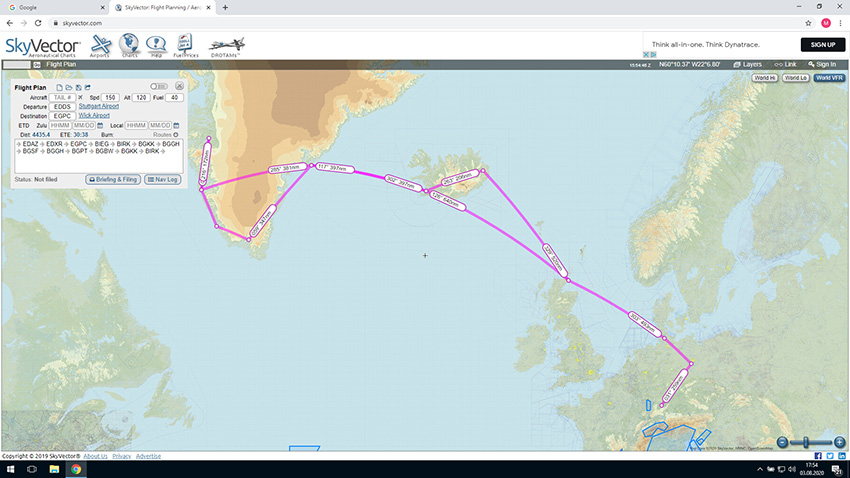Open saved flight plan folder icon

[x=68, y=87]
